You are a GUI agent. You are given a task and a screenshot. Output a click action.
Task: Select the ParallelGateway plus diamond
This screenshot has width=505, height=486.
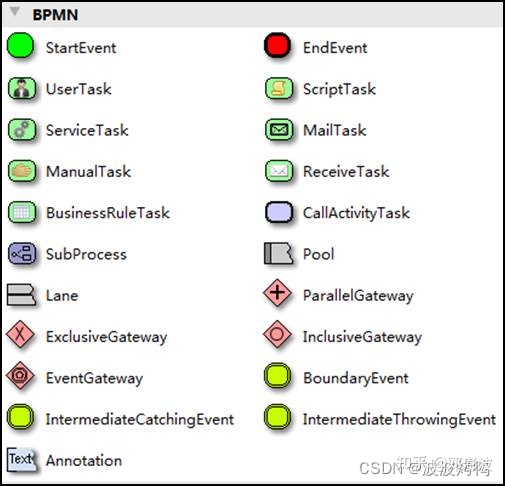point(277,293)
